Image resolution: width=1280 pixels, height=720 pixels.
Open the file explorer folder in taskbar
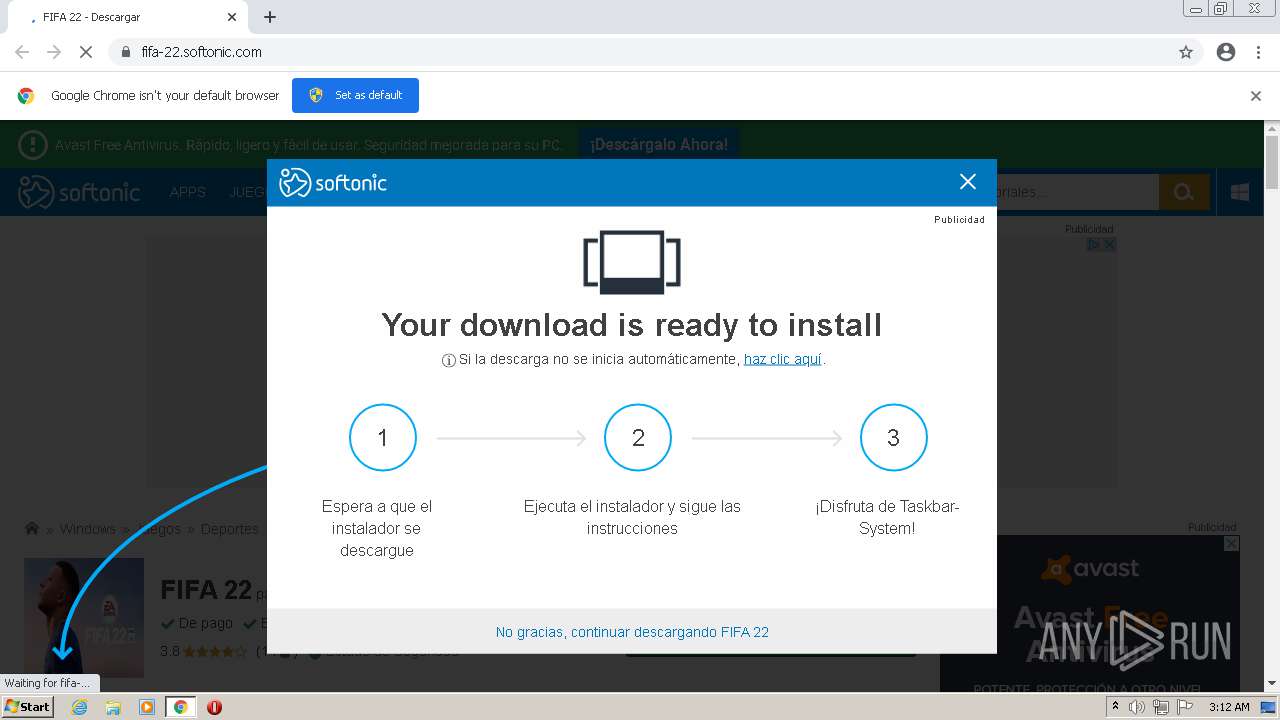(113, 707)
